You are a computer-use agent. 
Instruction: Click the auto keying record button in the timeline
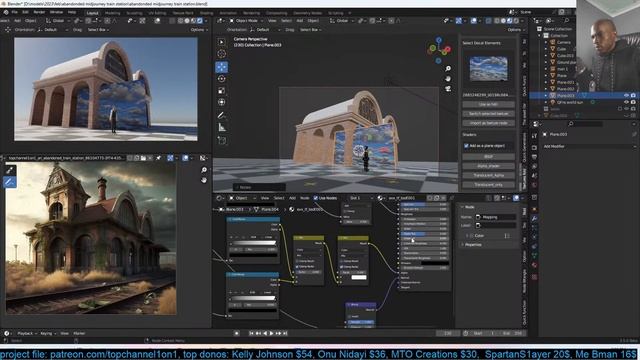[x=237, y=333]
